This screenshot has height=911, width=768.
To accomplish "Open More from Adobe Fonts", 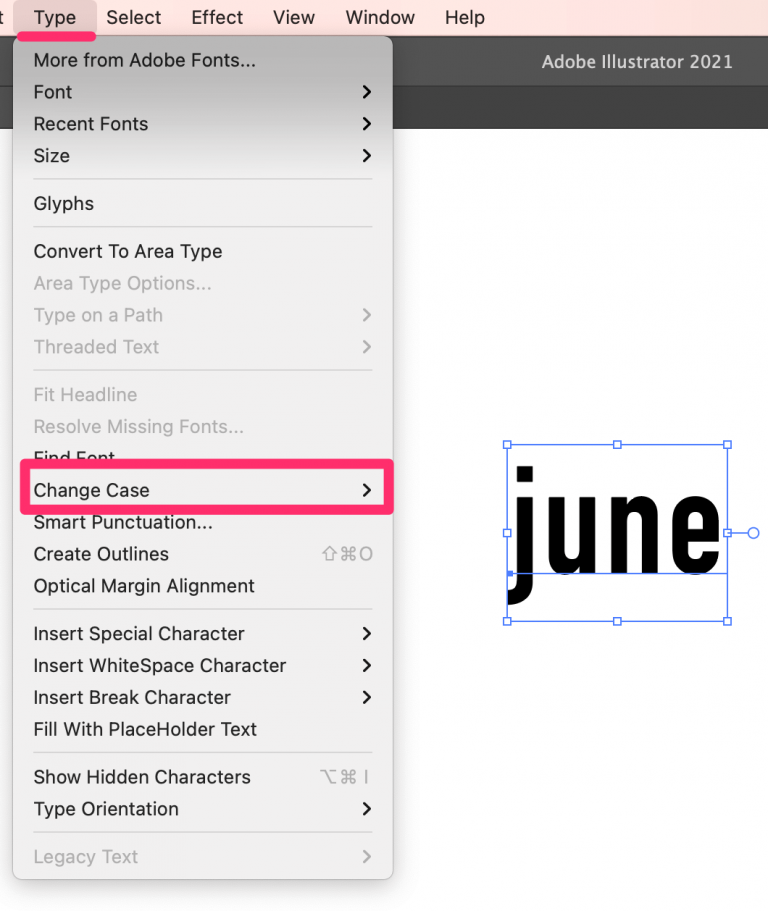I will [144, 60].
